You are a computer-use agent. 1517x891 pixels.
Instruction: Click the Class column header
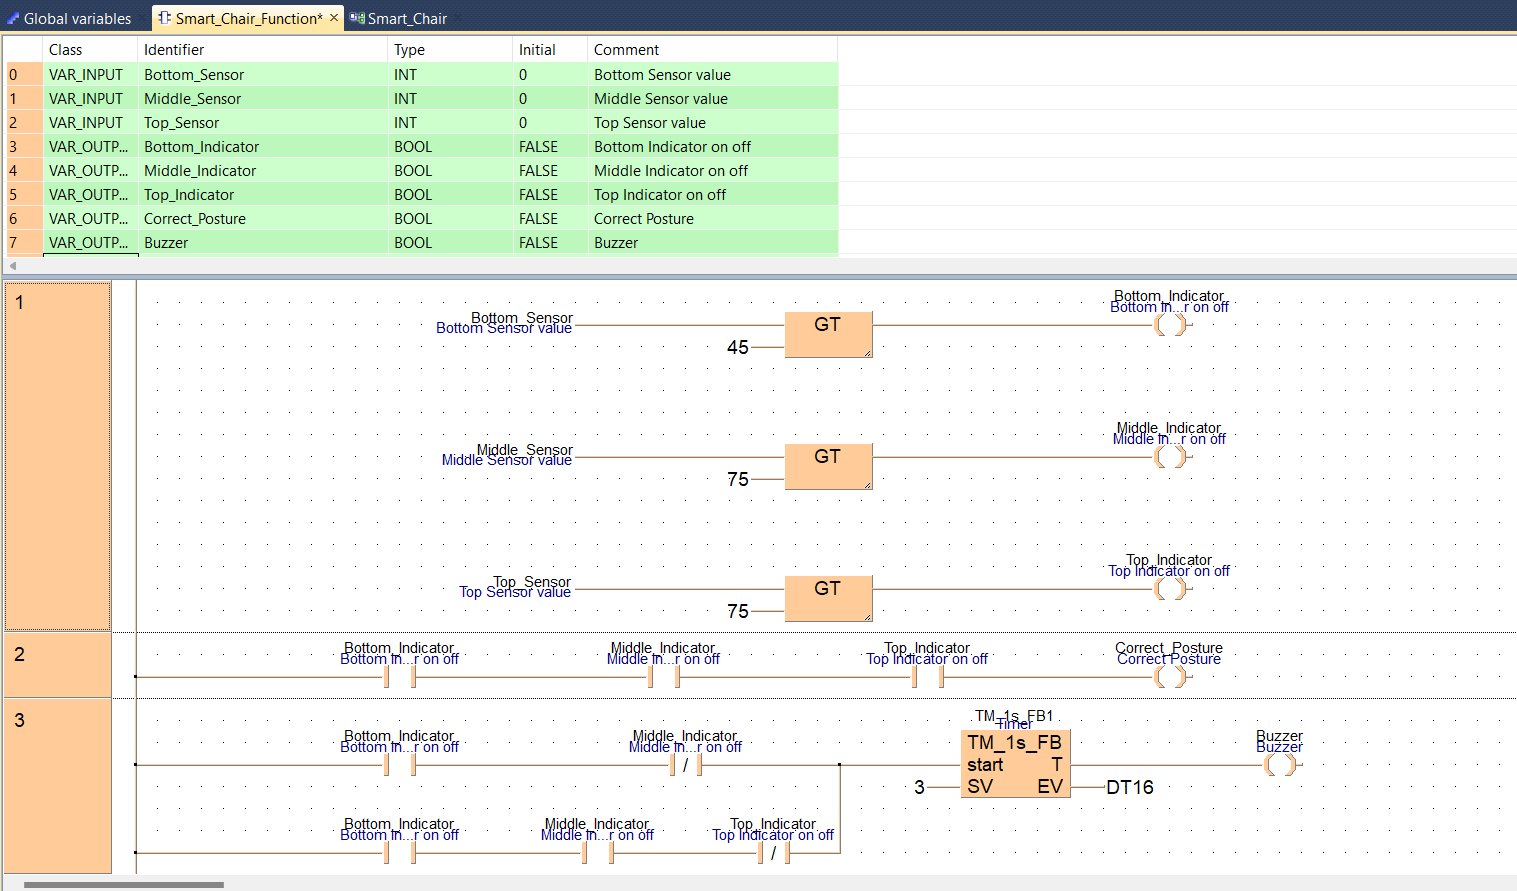click(90, 50)
